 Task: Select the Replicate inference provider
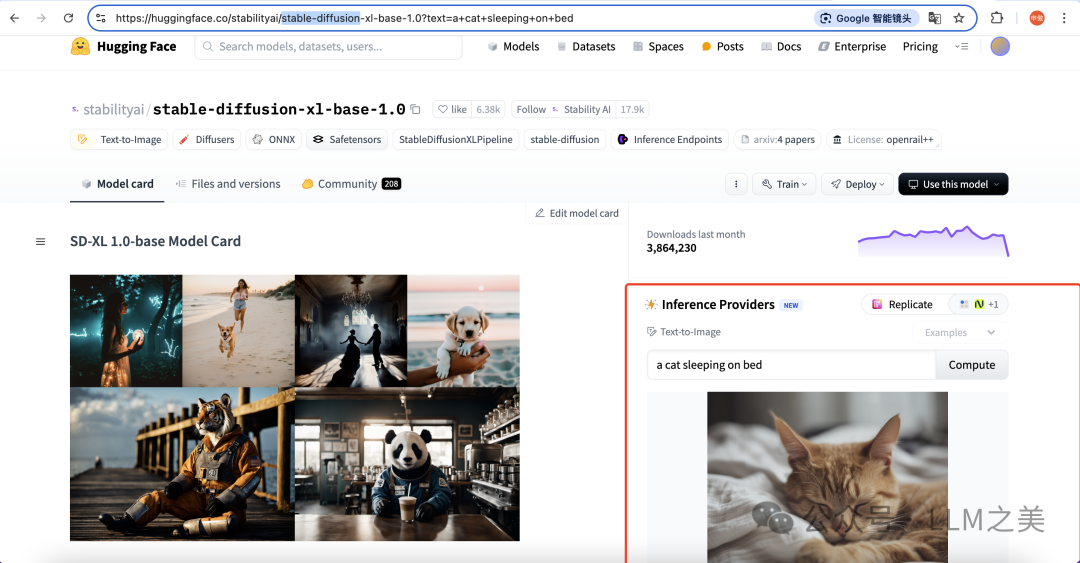pos(902,305)
